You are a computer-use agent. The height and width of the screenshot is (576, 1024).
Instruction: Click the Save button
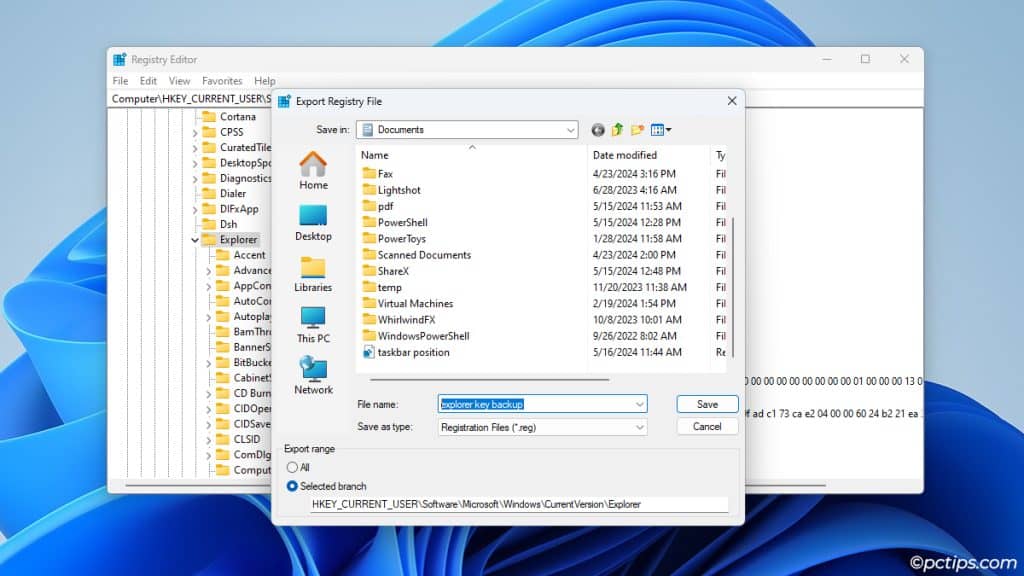pos(706,403)
